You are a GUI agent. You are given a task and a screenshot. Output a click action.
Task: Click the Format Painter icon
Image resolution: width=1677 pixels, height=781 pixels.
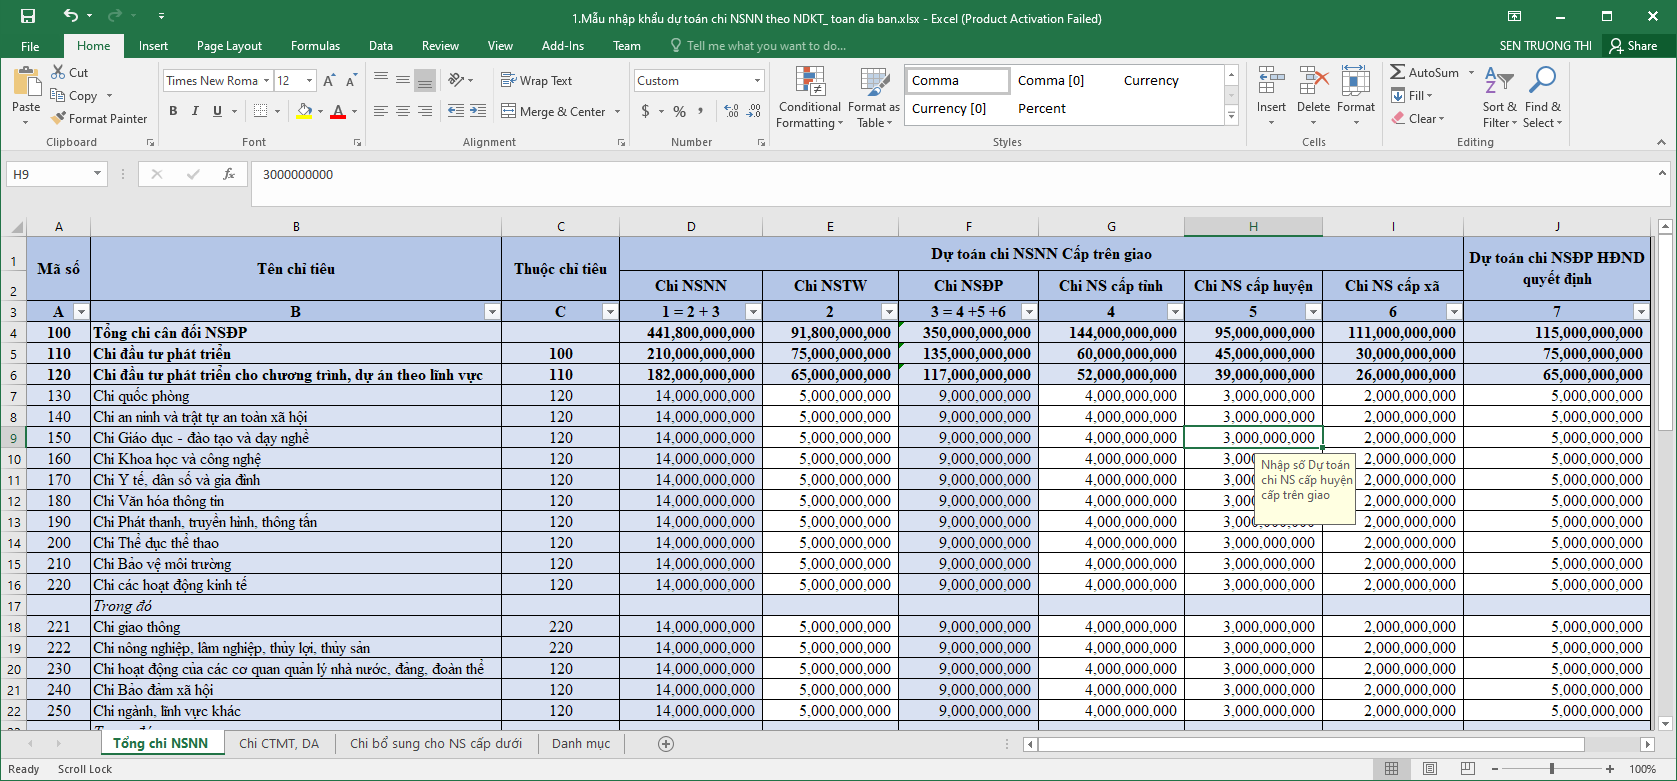coord(59,118)
